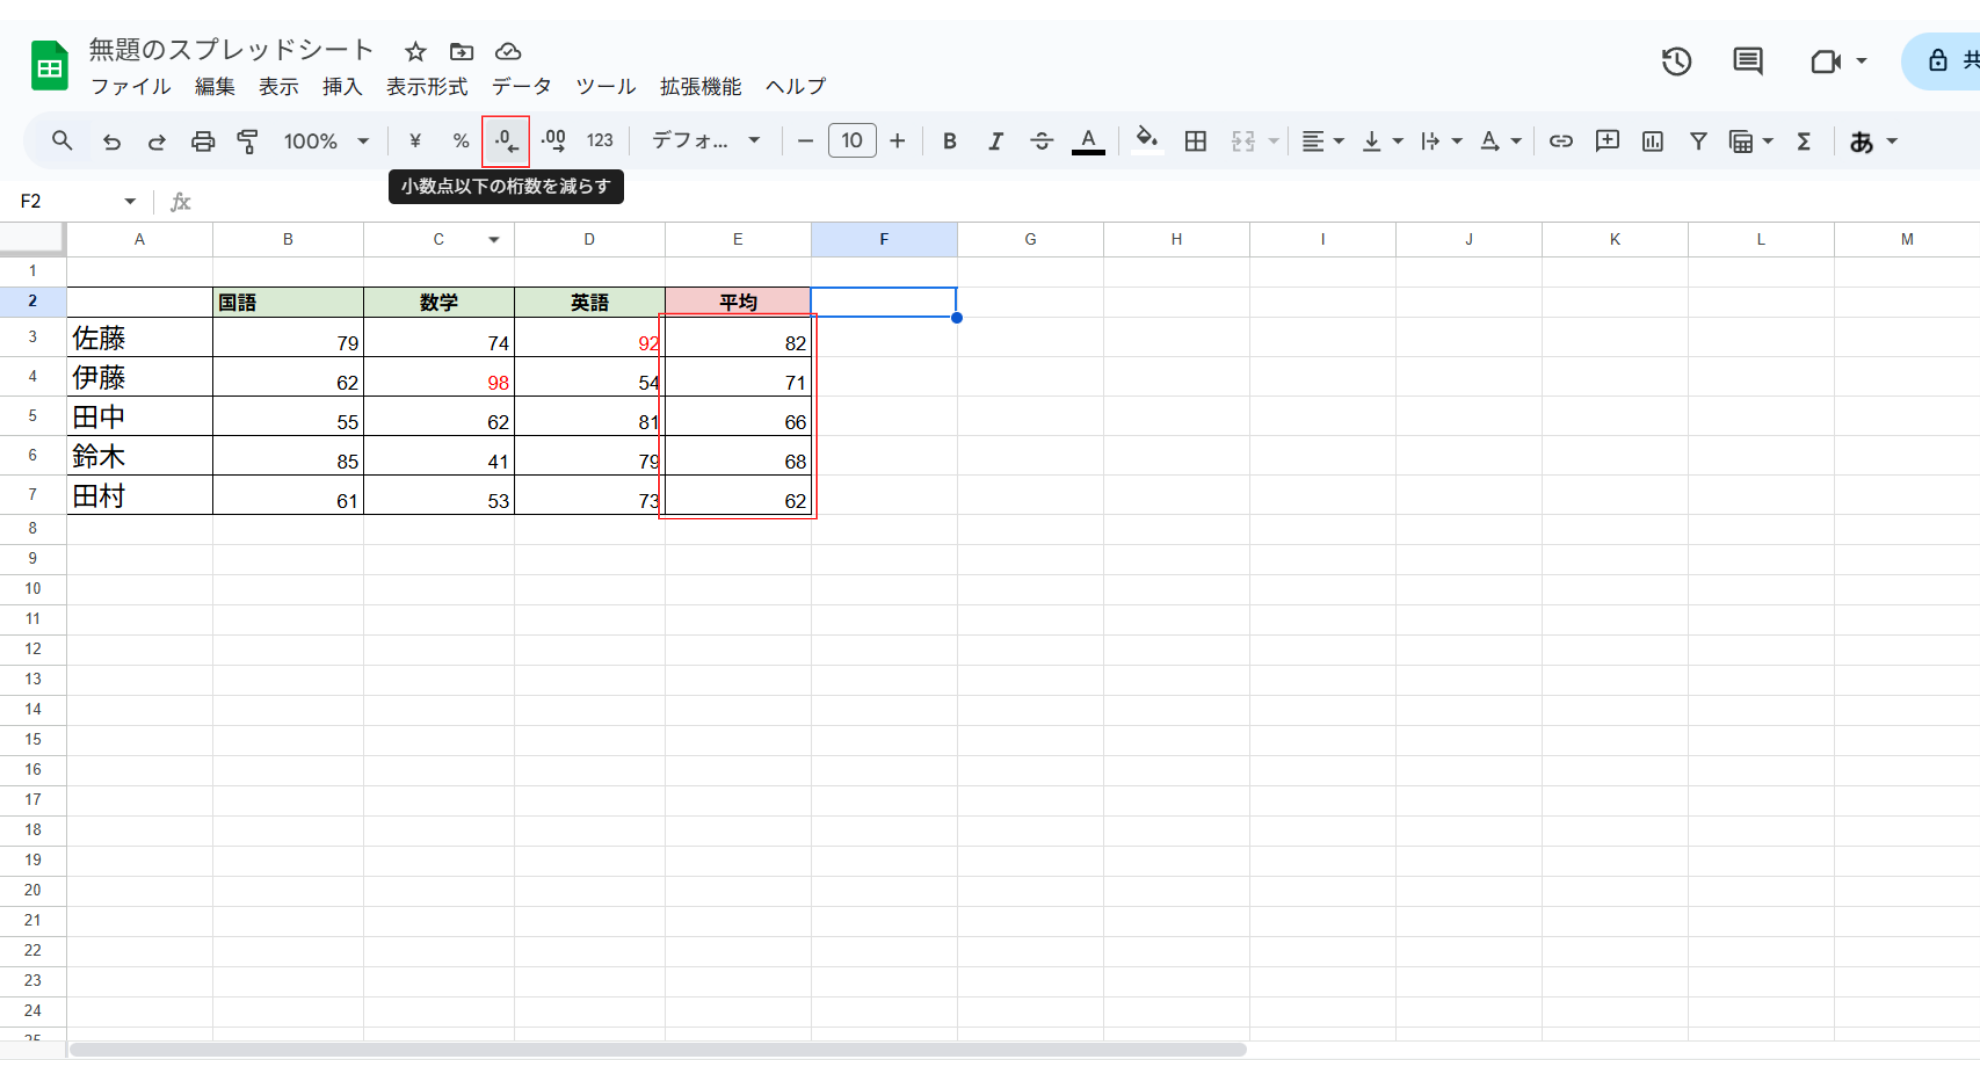The image size is (1980, 1080).
Task: Open the 表示形式 menu
Action: [427, 87]
